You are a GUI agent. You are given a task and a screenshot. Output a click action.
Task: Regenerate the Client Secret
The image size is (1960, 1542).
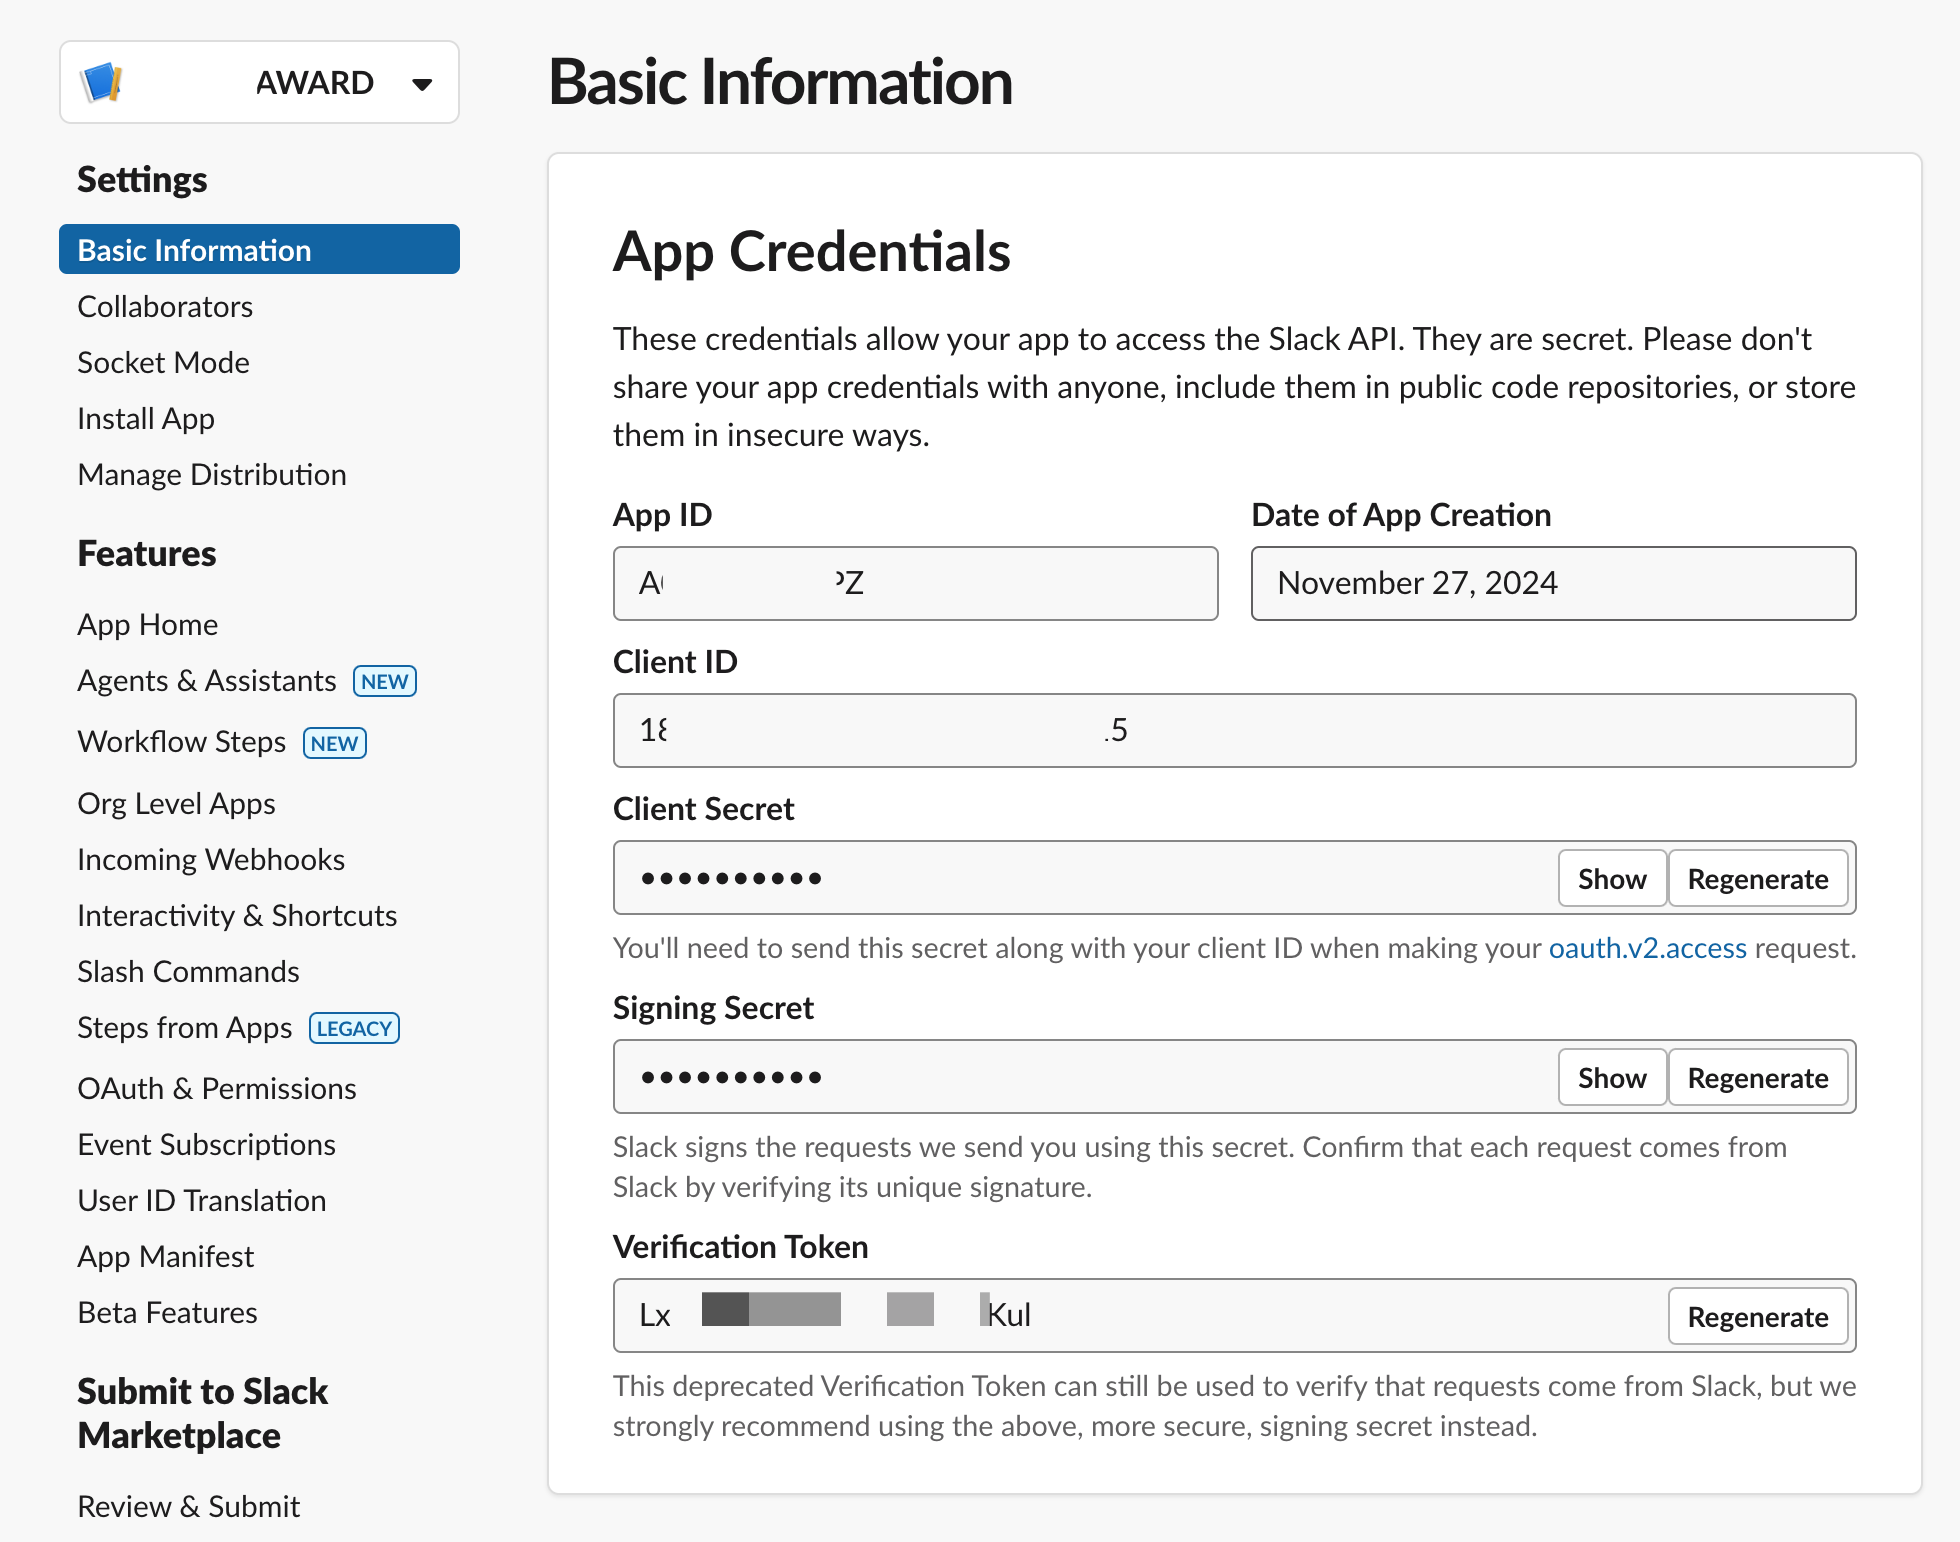pos(1757,879)
